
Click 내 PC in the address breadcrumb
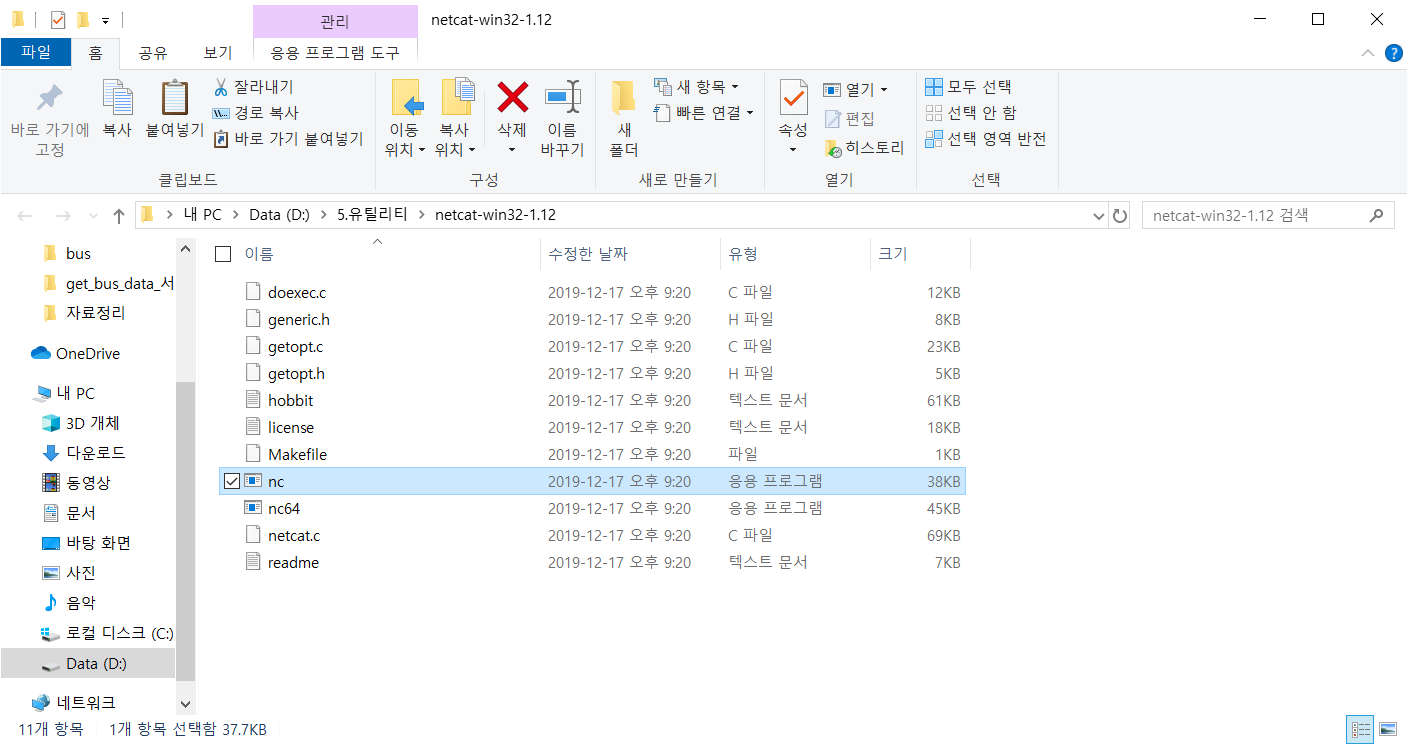pos(202,215)
